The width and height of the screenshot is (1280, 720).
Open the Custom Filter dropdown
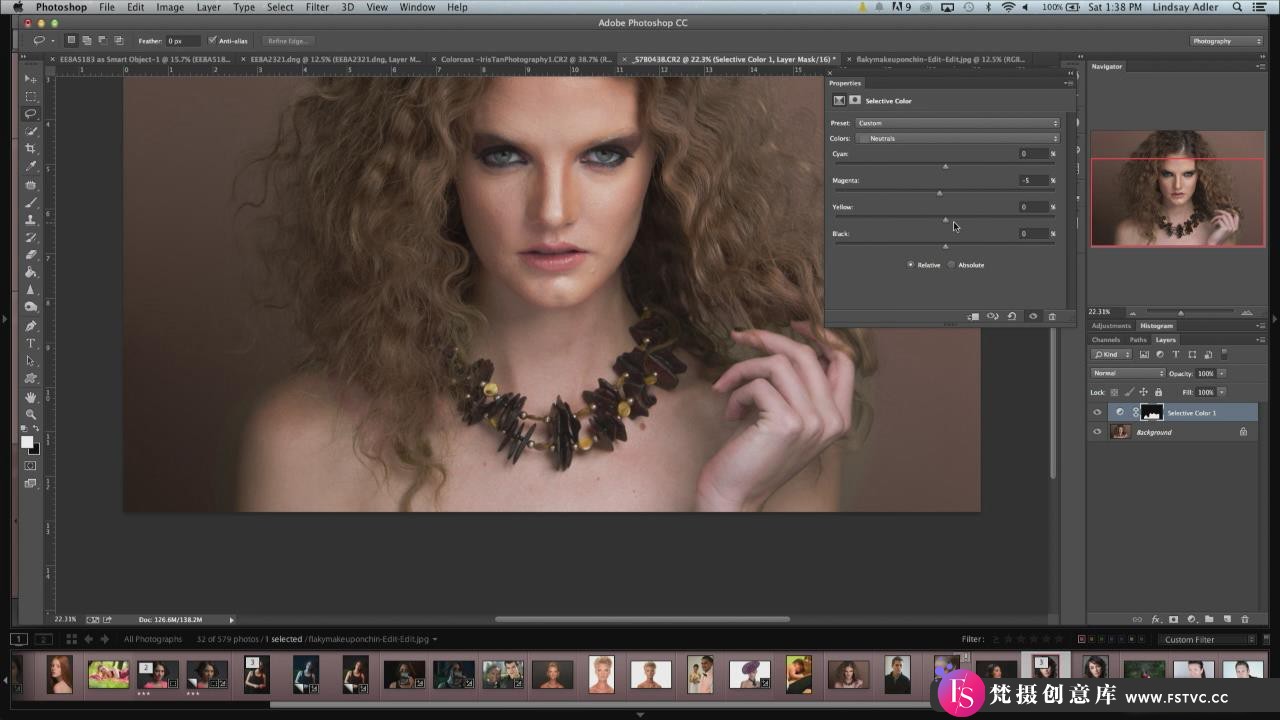click(x=1208, y=639)
